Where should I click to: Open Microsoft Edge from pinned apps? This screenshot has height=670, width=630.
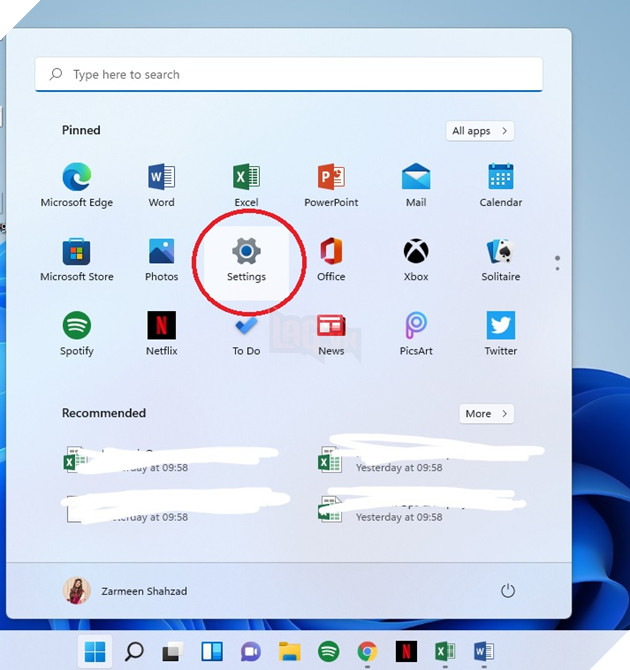(77, 185)
